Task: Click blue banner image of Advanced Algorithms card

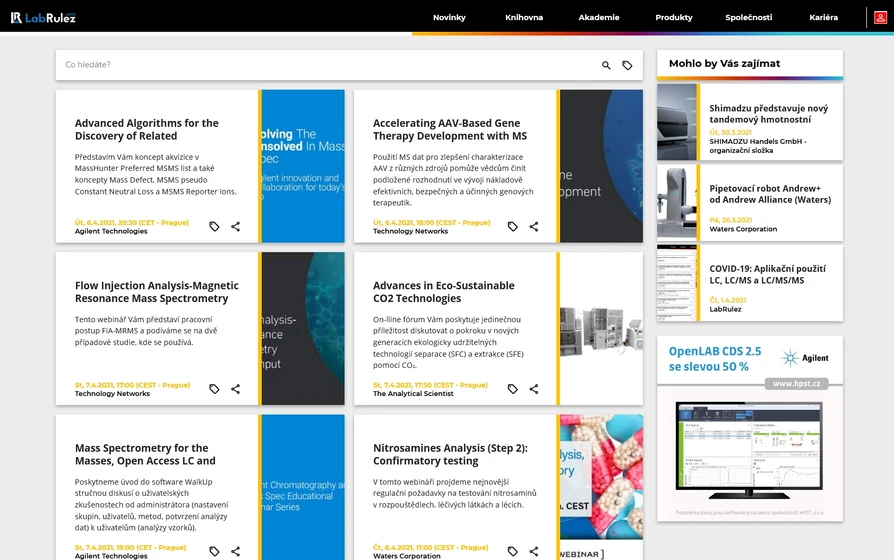Action: click(303, 166)
